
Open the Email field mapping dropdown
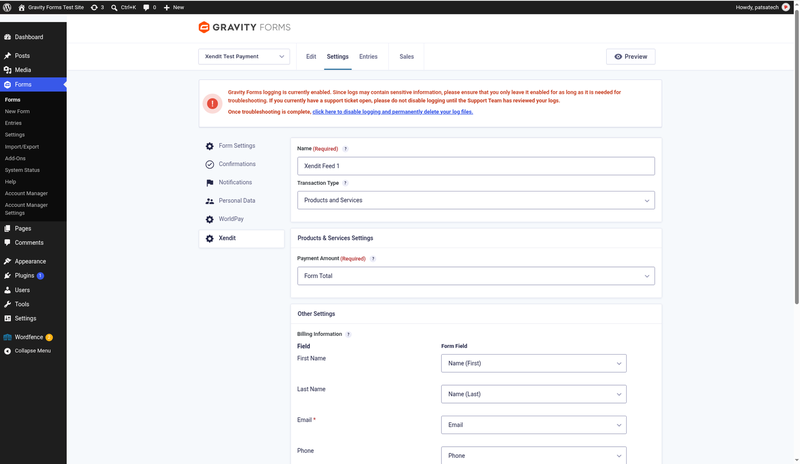(x=534, y=425)
